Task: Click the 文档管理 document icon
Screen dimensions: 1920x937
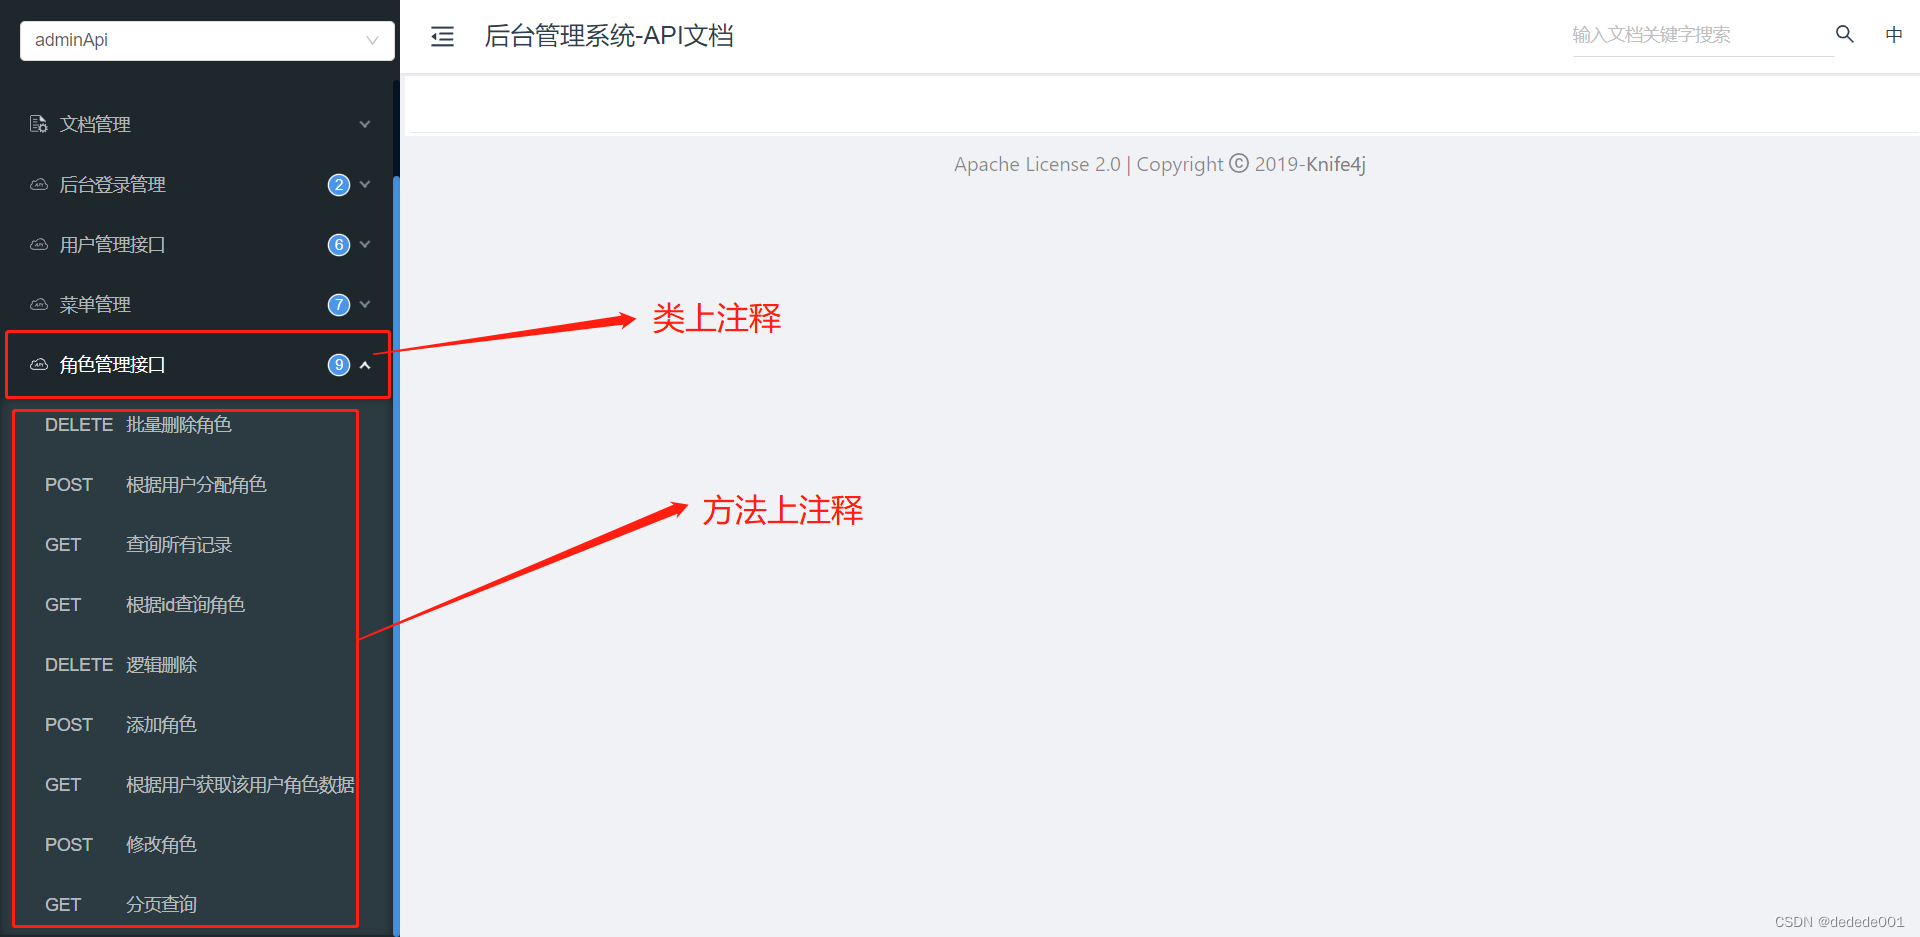Action: [x=39, y=124]
